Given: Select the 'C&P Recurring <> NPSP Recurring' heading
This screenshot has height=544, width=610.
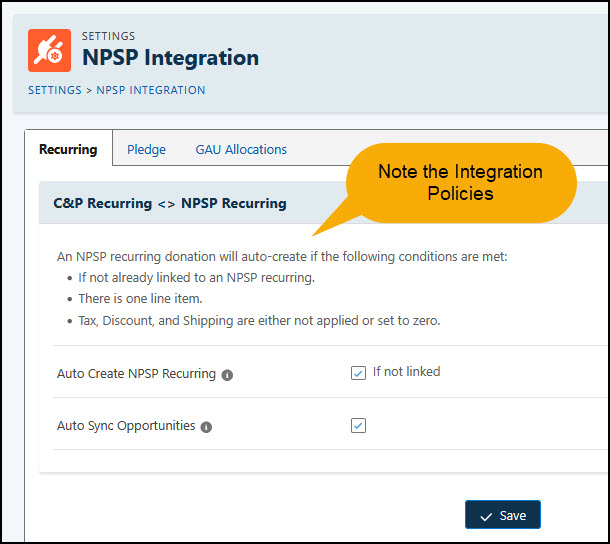Looking at the screenshot, I should [x=170, y=204].
